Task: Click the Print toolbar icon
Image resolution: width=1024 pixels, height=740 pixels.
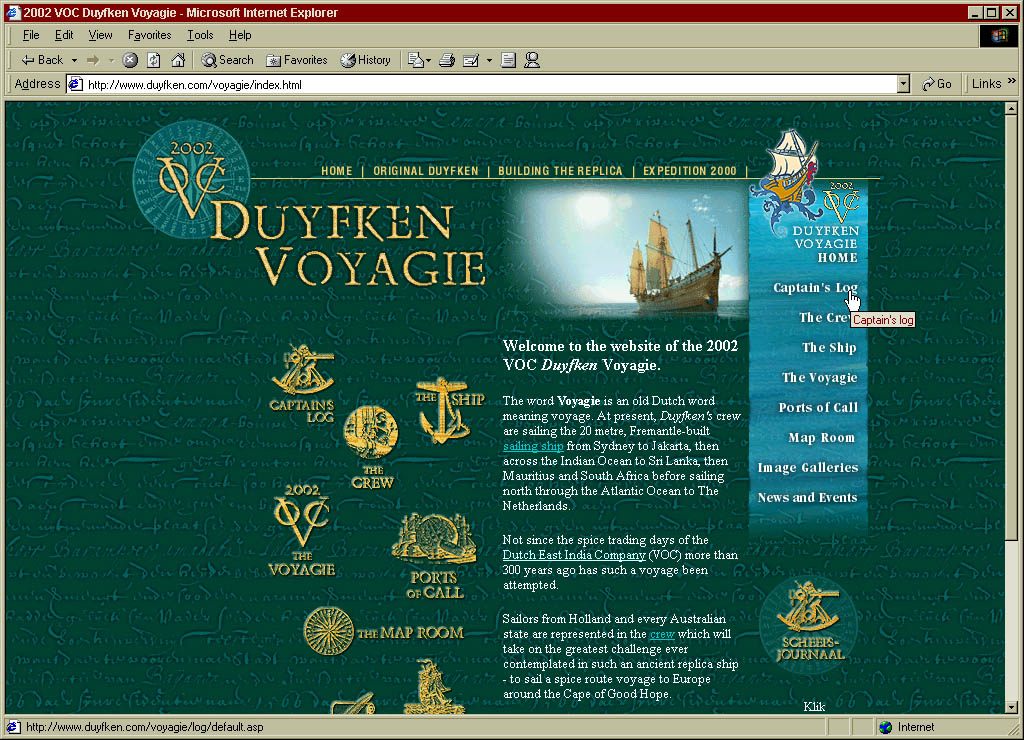Action: pos(447,60)
